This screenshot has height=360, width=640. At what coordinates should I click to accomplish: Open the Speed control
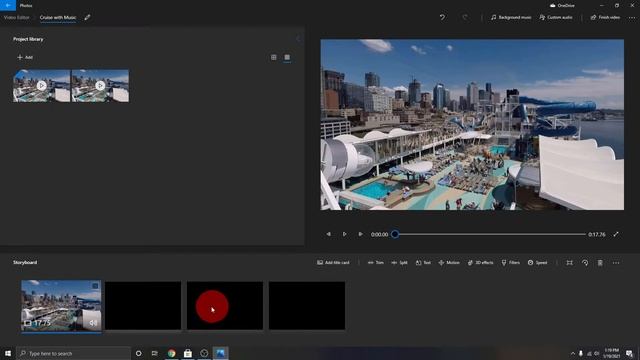[x=537, y=263]
